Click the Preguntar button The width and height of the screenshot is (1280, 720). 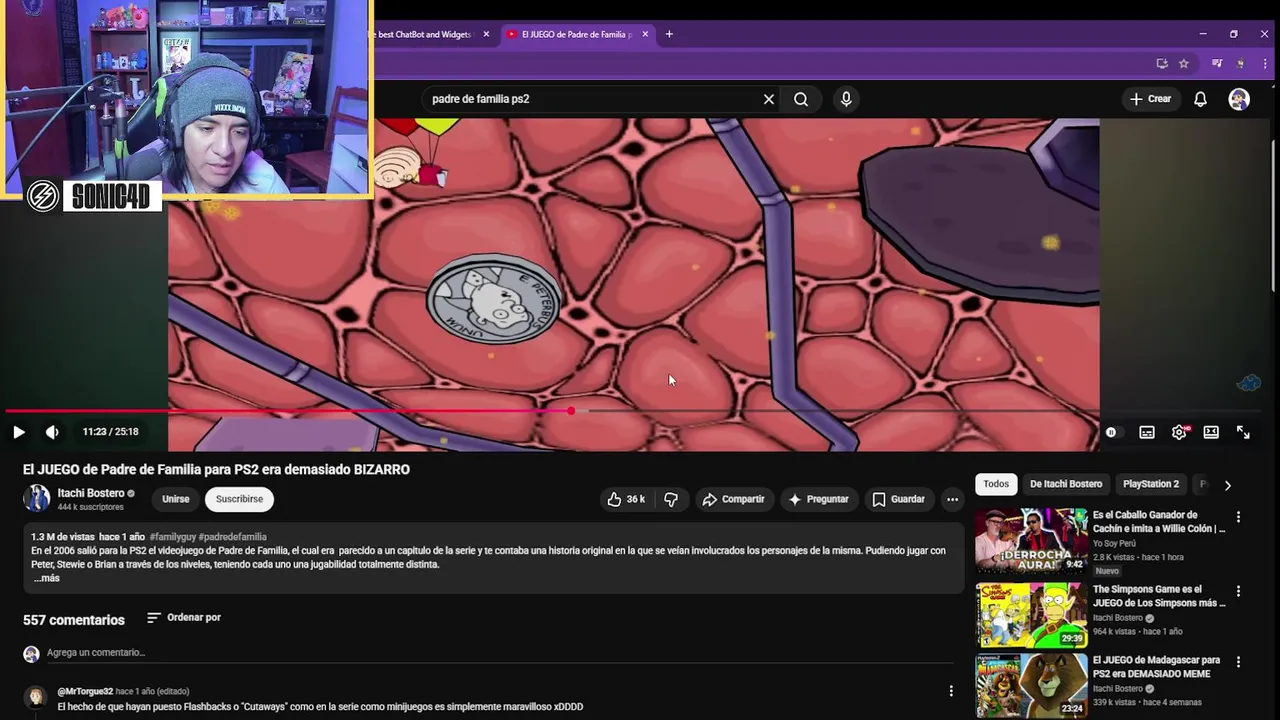818,499
